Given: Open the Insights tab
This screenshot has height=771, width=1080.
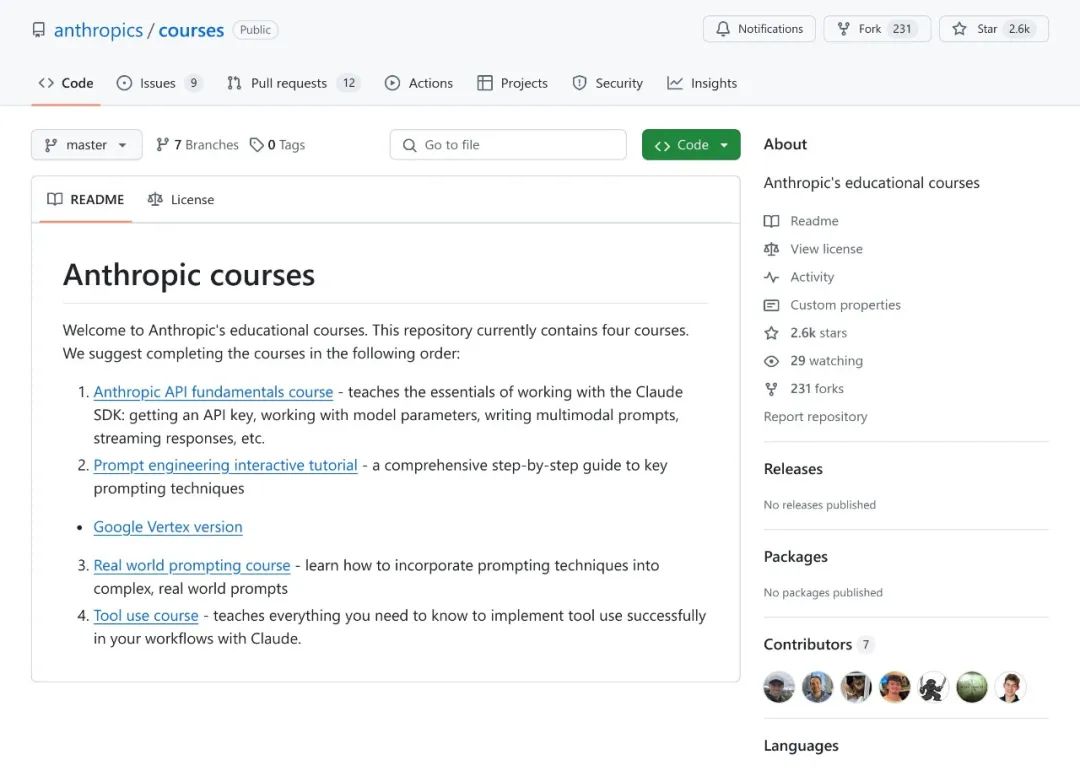Looking at the screenshot, I should point(702,83).
